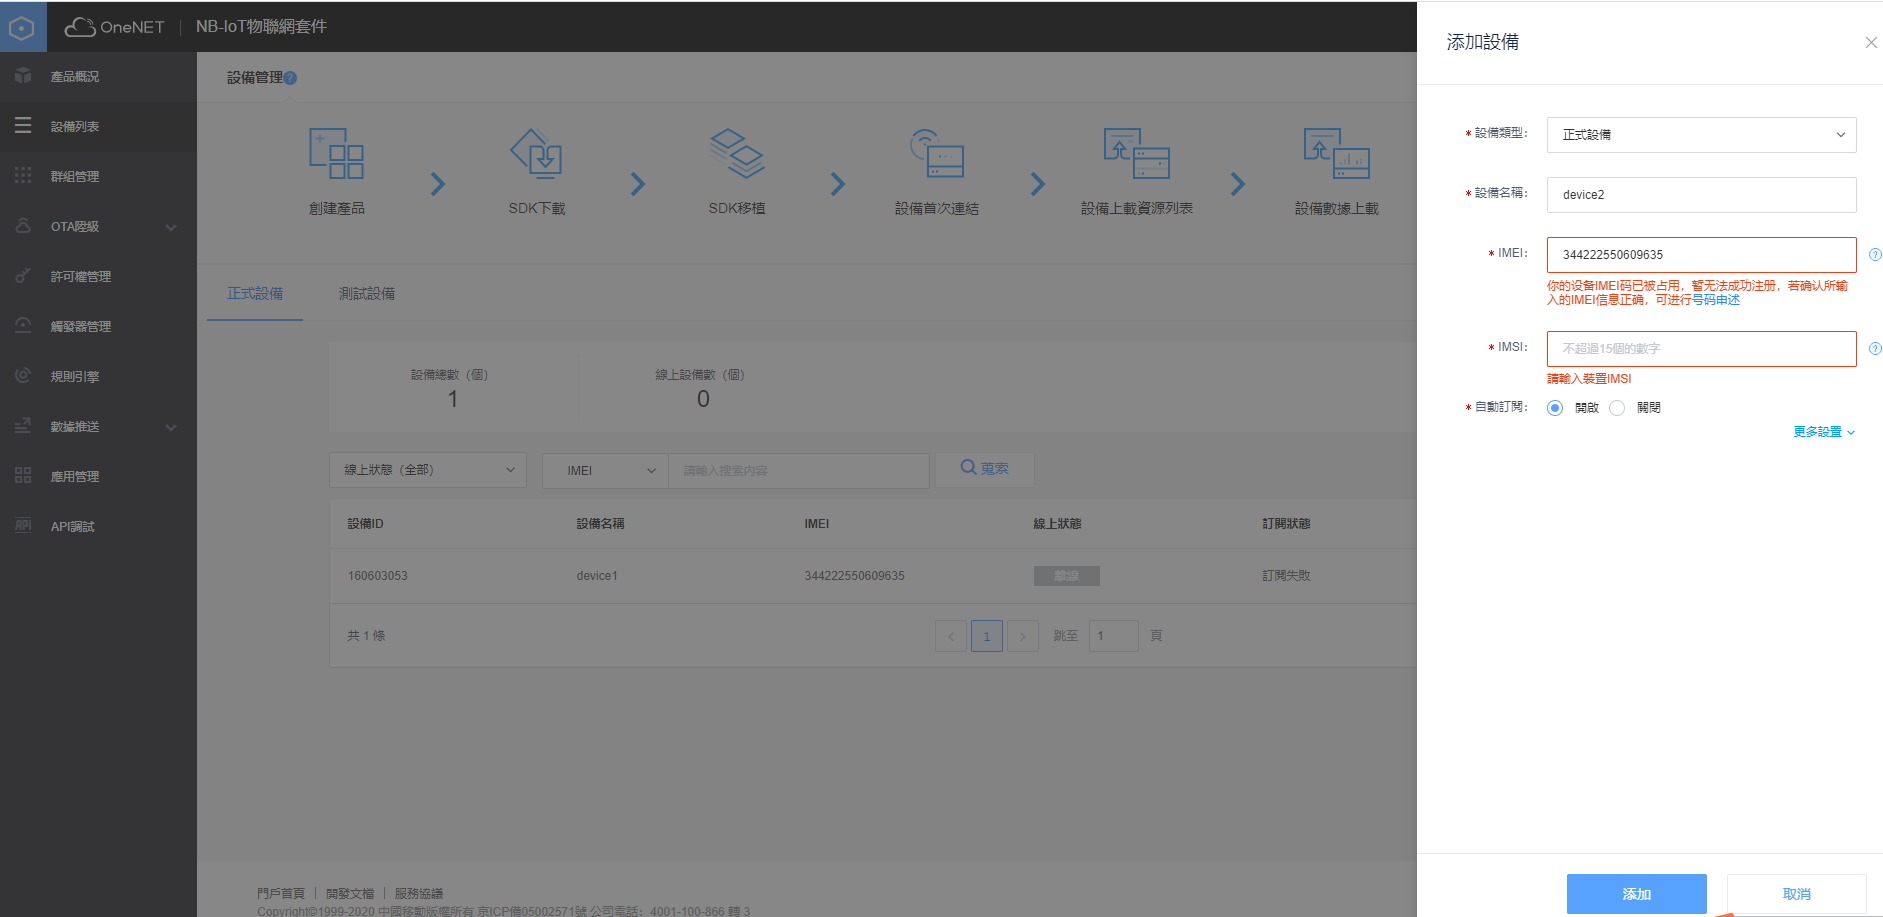The height and width of the screenshot is (917, 1883).
Task: Click device name device1 in table
Action: point(597,576)
